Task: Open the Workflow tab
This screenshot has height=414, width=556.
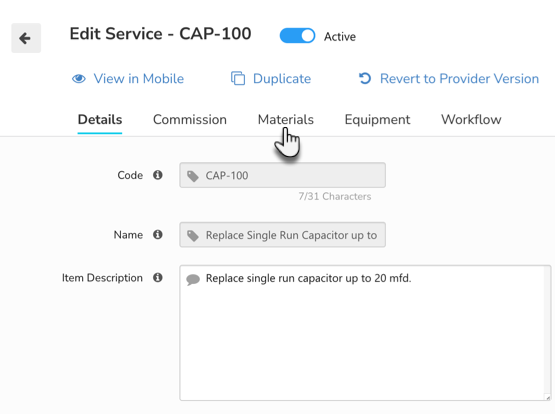Action: point(471,120)
